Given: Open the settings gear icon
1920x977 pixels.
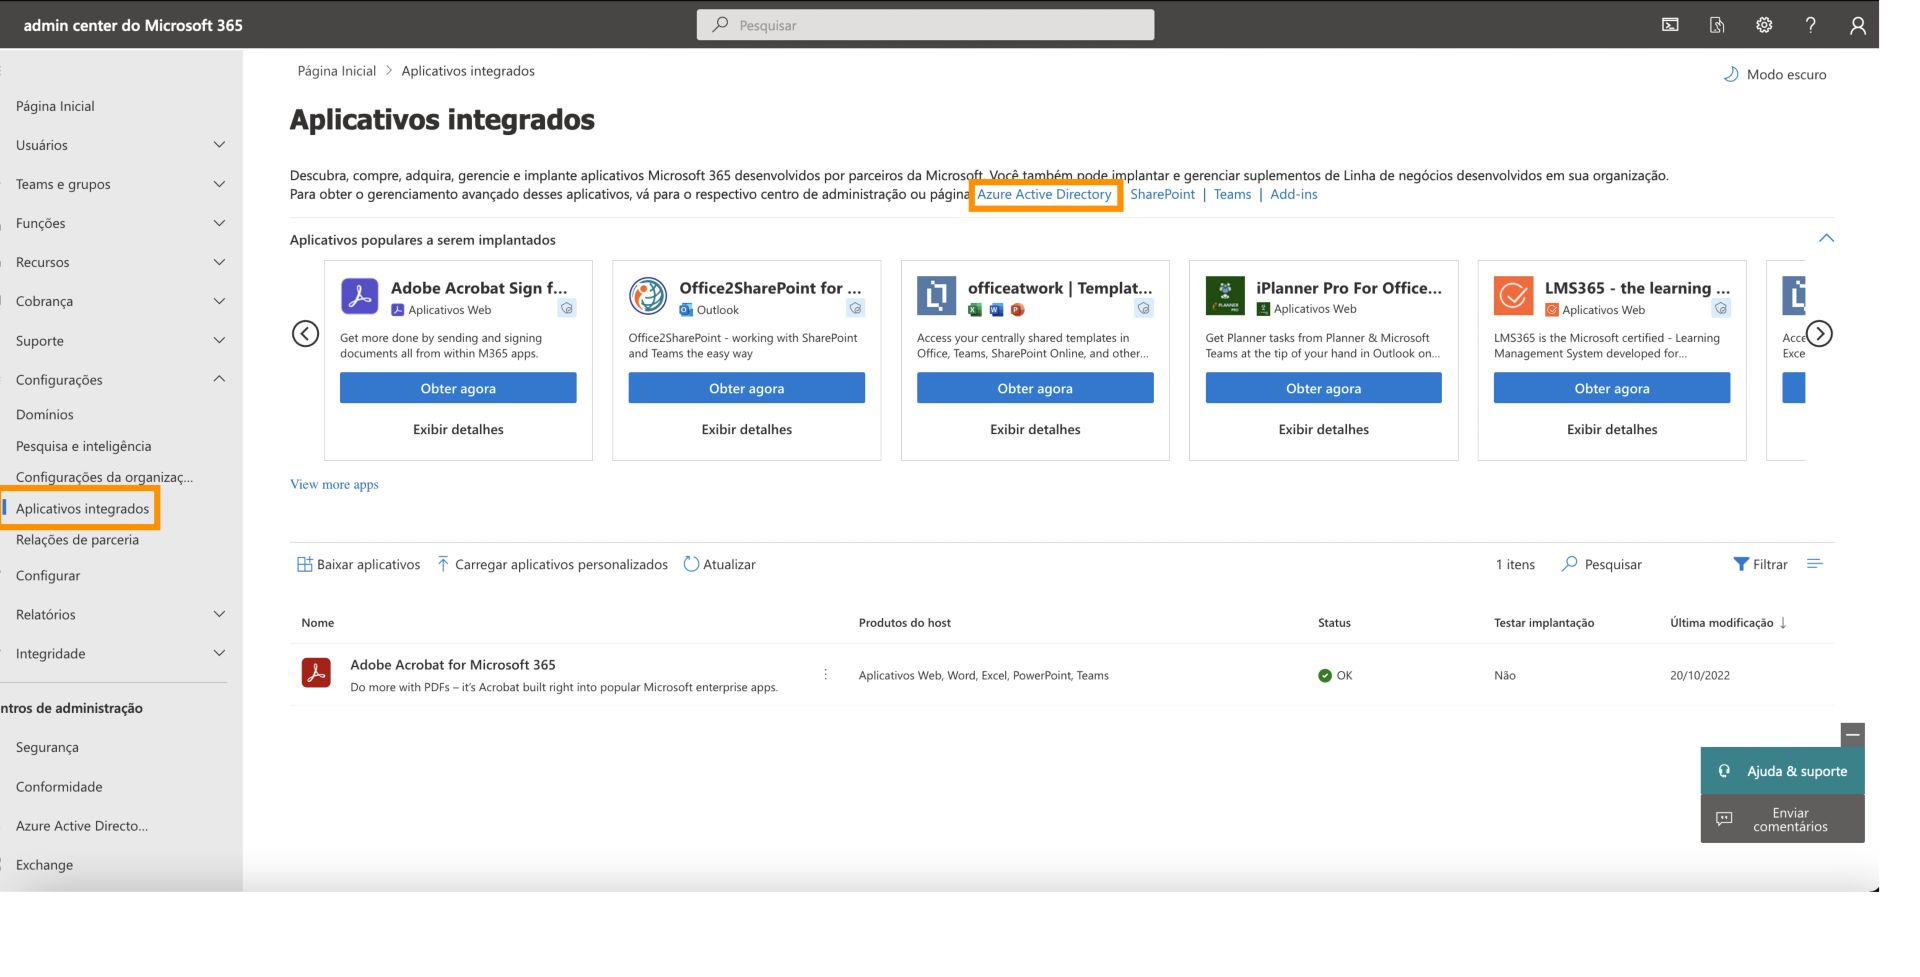Looking at the screenshot, I should point(1764,25).
